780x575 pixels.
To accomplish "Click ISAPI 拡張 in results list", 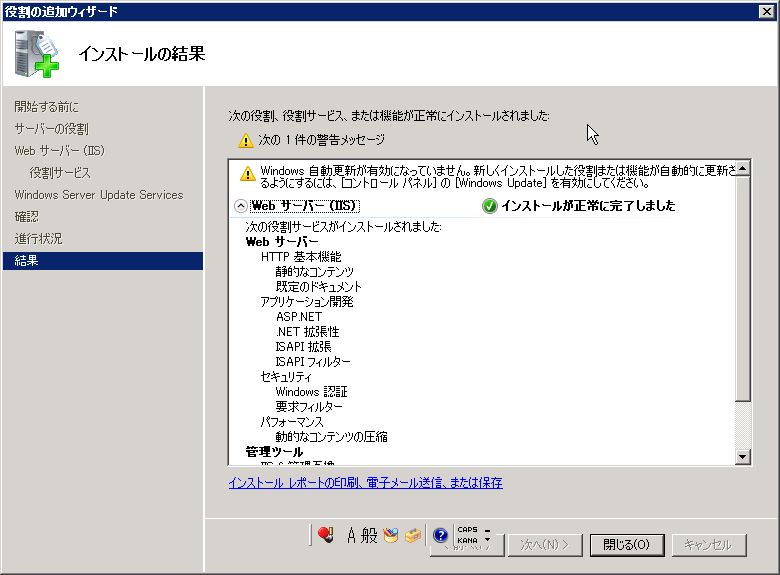I will pos(303,347).
